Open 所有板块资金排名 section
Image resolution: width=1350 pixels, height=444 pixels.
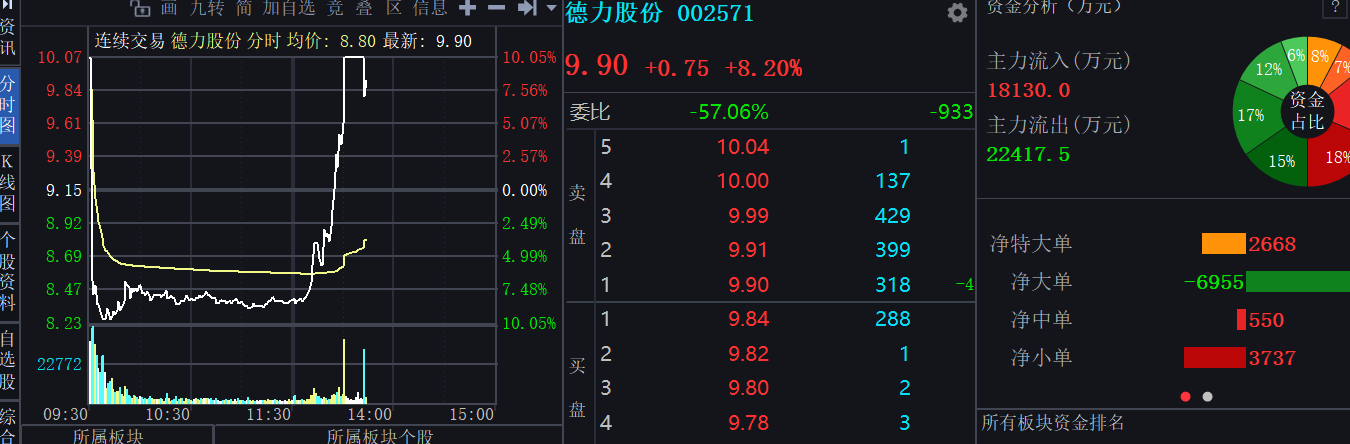pyautogui.click(x=1053, y=423)
